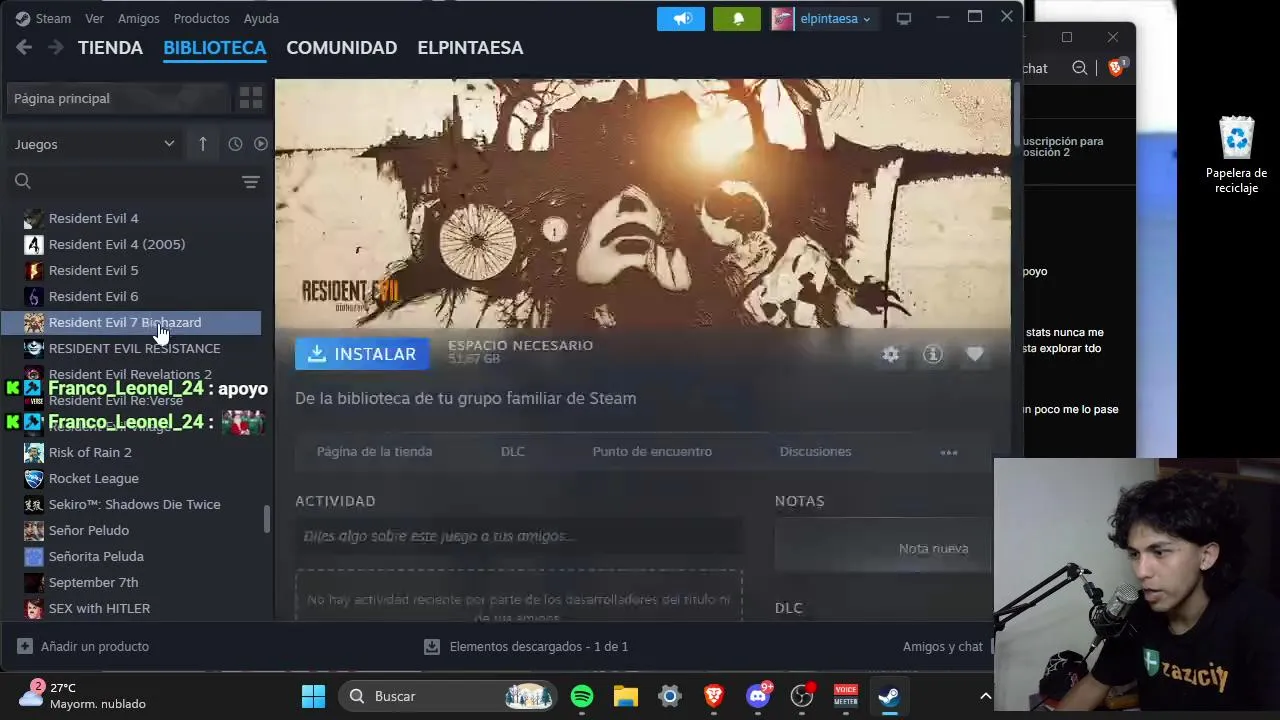Go back with the left arrow
1280x720 pixels.
[24, 47]
